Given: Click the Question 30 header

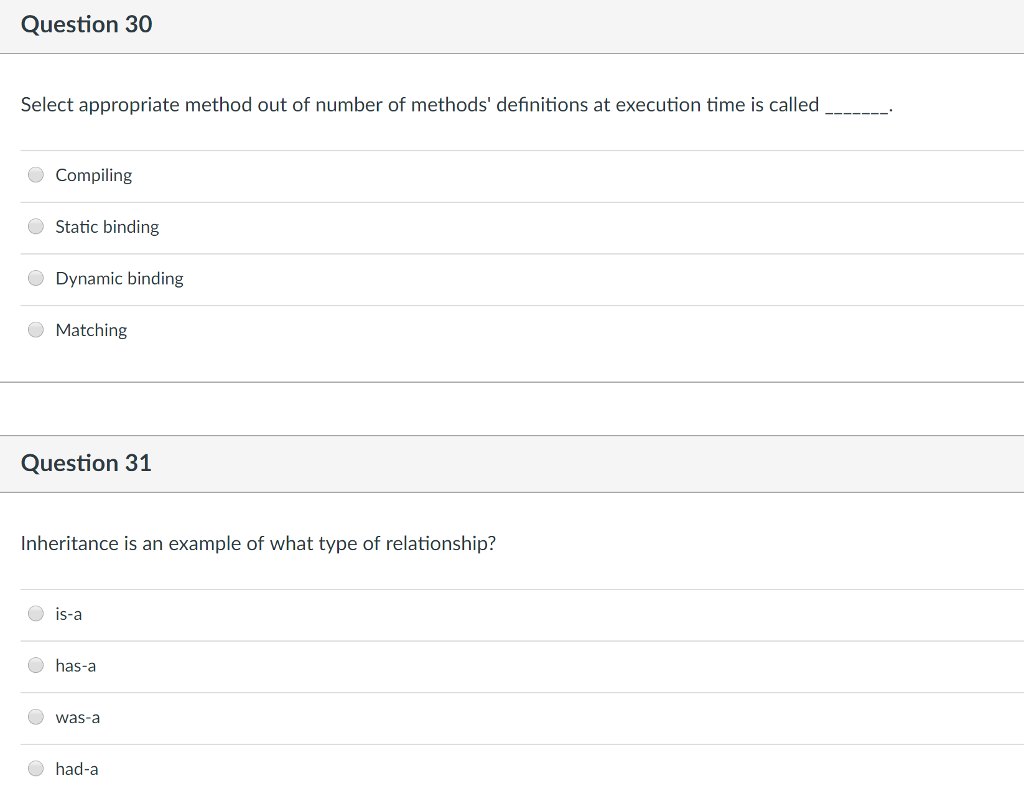Looking at the screenshot, I should click(x=86, y=24).
